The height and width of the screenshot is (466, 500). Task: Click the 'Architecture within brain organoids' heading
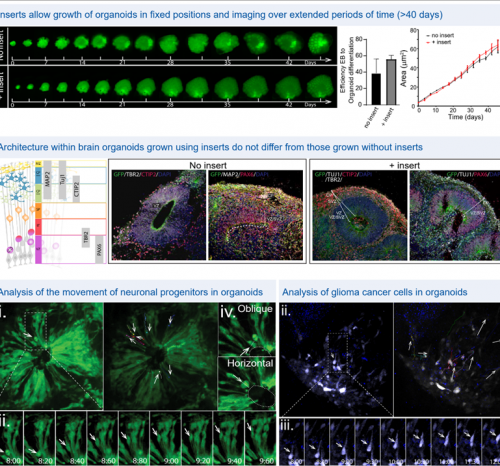tap(211, 147)
